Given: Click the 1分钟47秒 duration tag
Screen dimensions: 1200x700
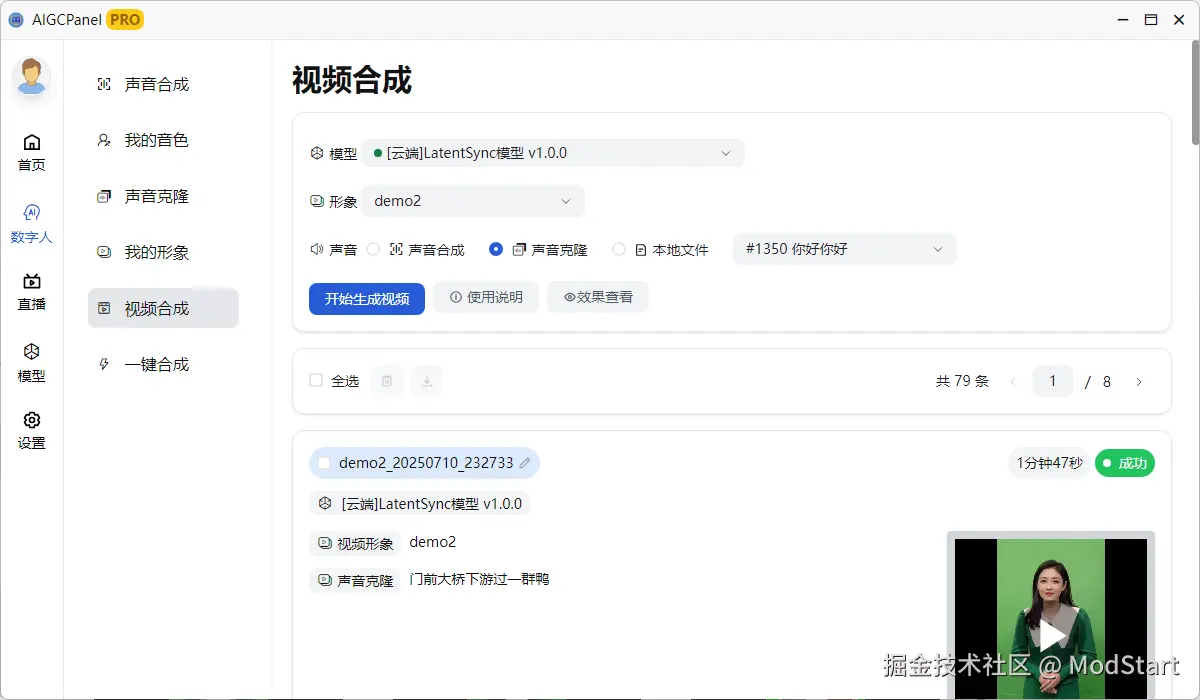Looking at the screenshot, I should [x=1049, y=463].
